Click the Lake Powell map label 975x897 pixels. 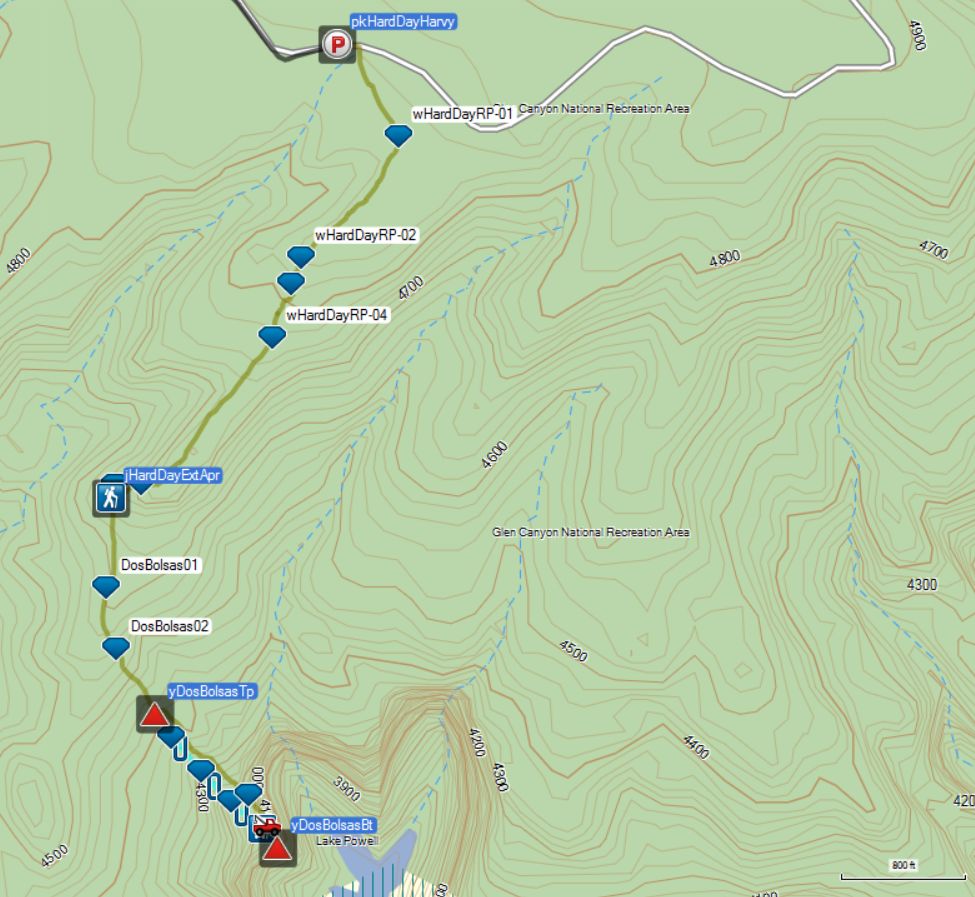click(347, 841)
